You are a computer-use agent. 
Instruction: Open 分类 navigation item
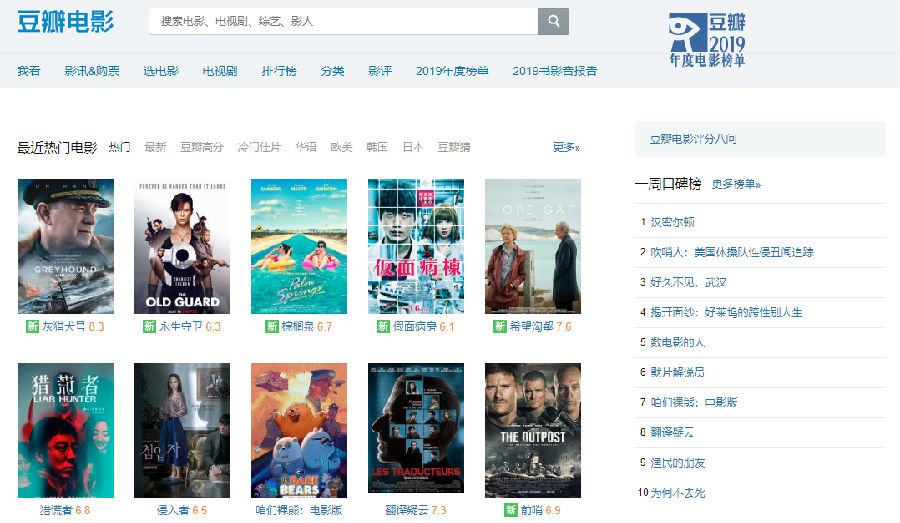tap(332, 71)
